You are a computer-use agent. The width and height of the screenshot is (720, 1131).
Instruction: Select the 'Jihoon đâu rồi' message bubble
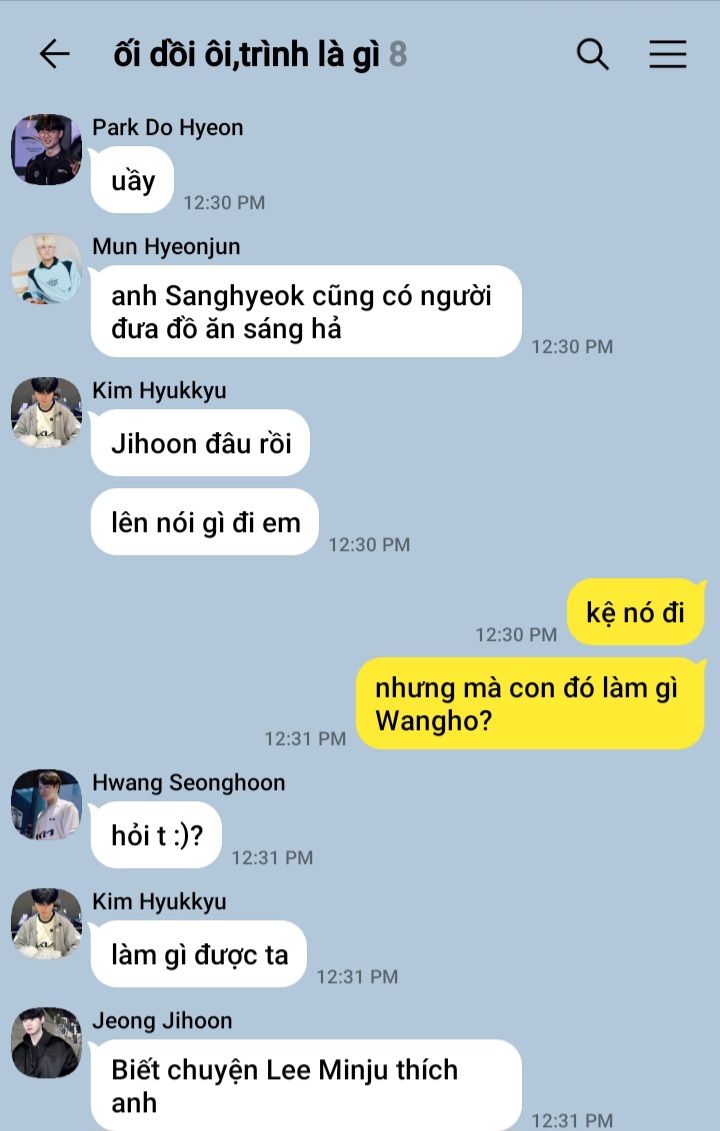click(201, 443)
